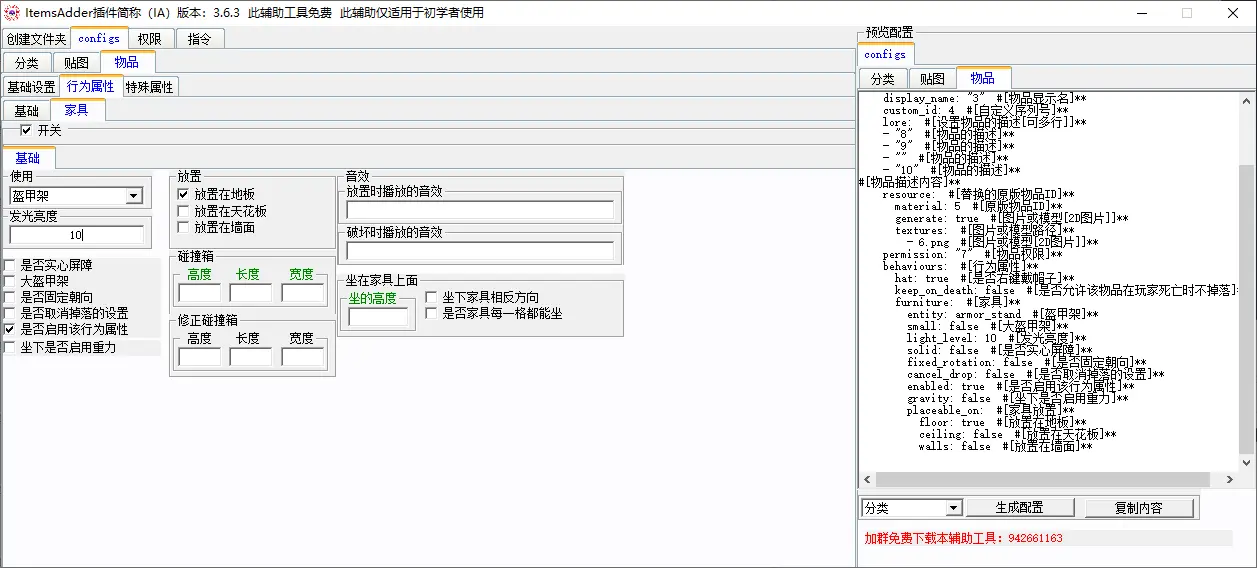Switch to the 家具 tab
This screenshot has height=568, width=1257.
tap(77, 110)
